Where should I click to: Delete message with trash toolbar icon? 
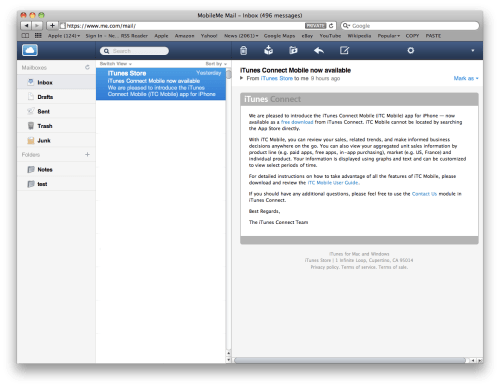[x=244, y=50]
